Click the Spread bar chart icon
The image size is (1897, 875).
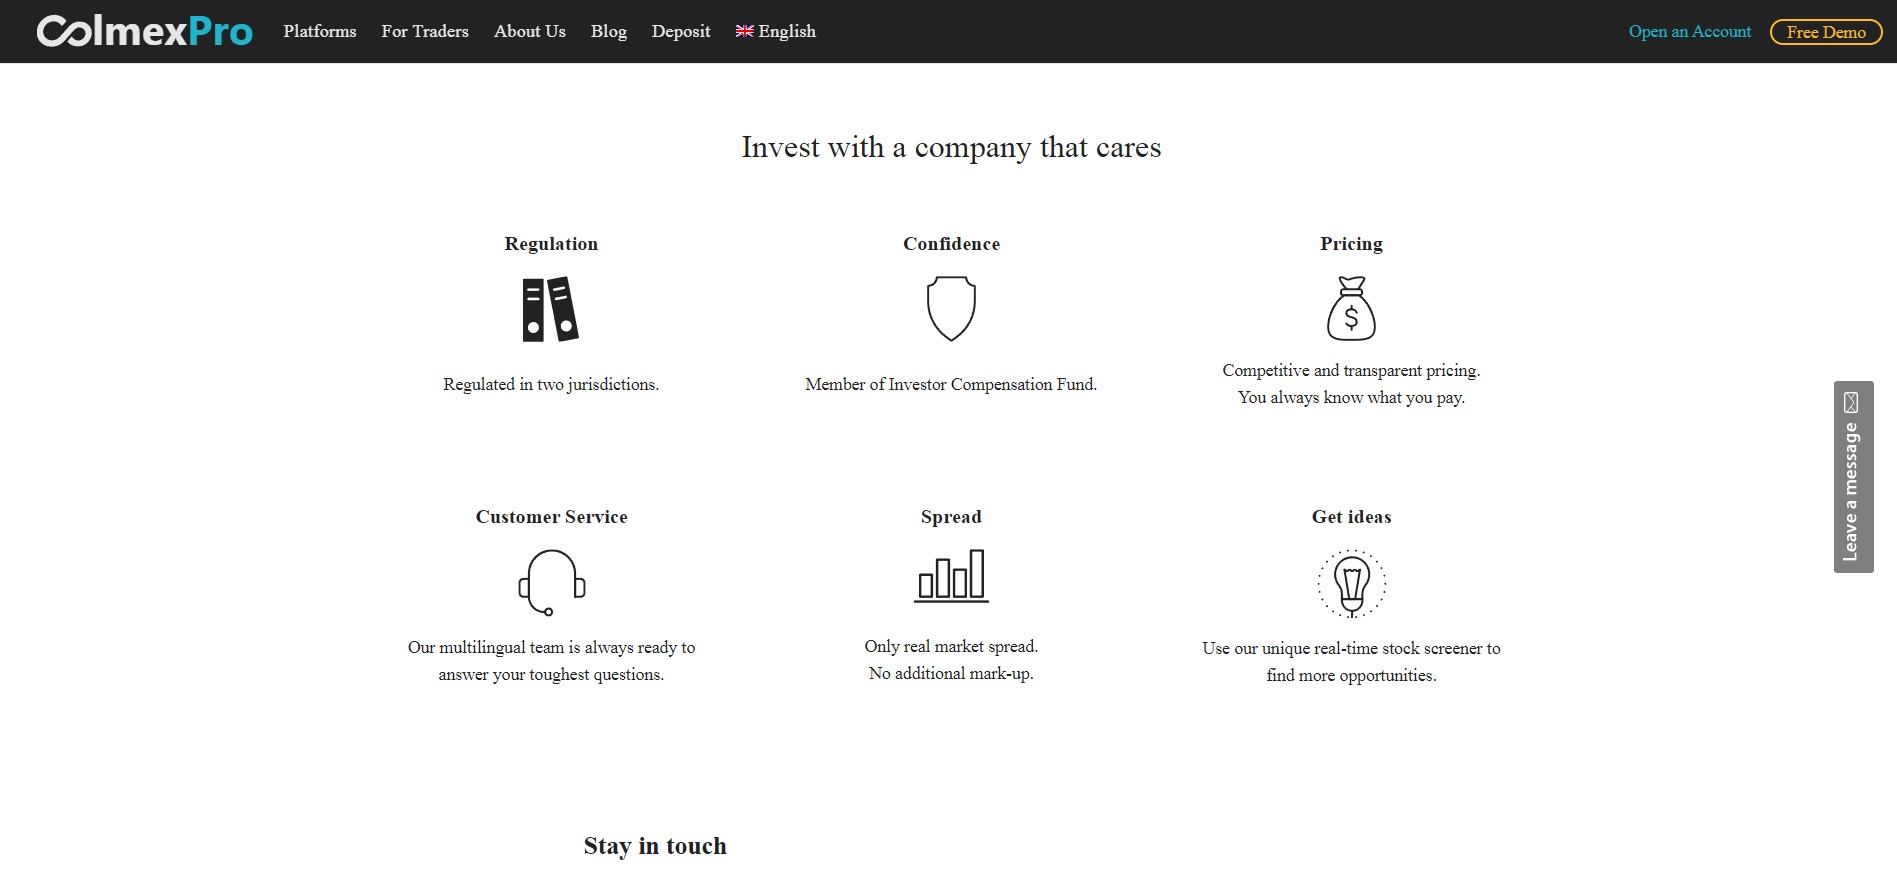(x=951, y=576)
